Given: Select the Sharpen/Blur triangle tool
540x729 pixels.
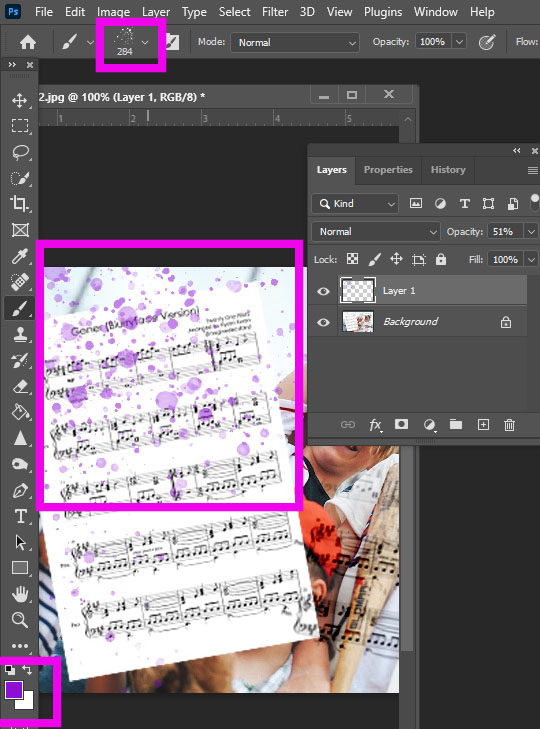Looking at the screenshot, I should [20, 438].
